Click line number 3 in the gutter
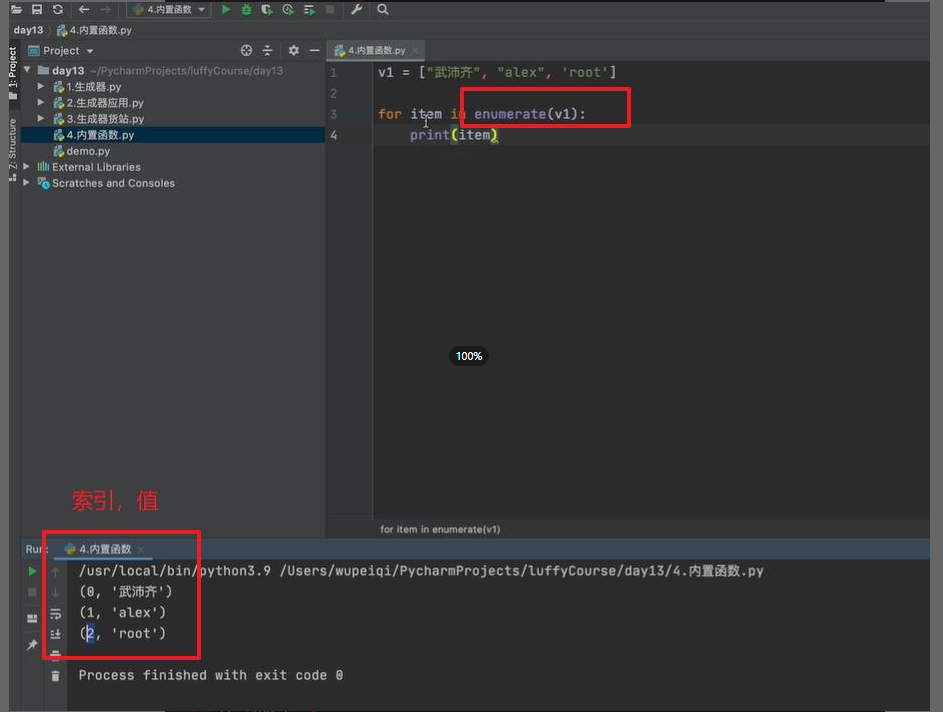Viewport: 943px width, 712px height. [x=333, y=114]
